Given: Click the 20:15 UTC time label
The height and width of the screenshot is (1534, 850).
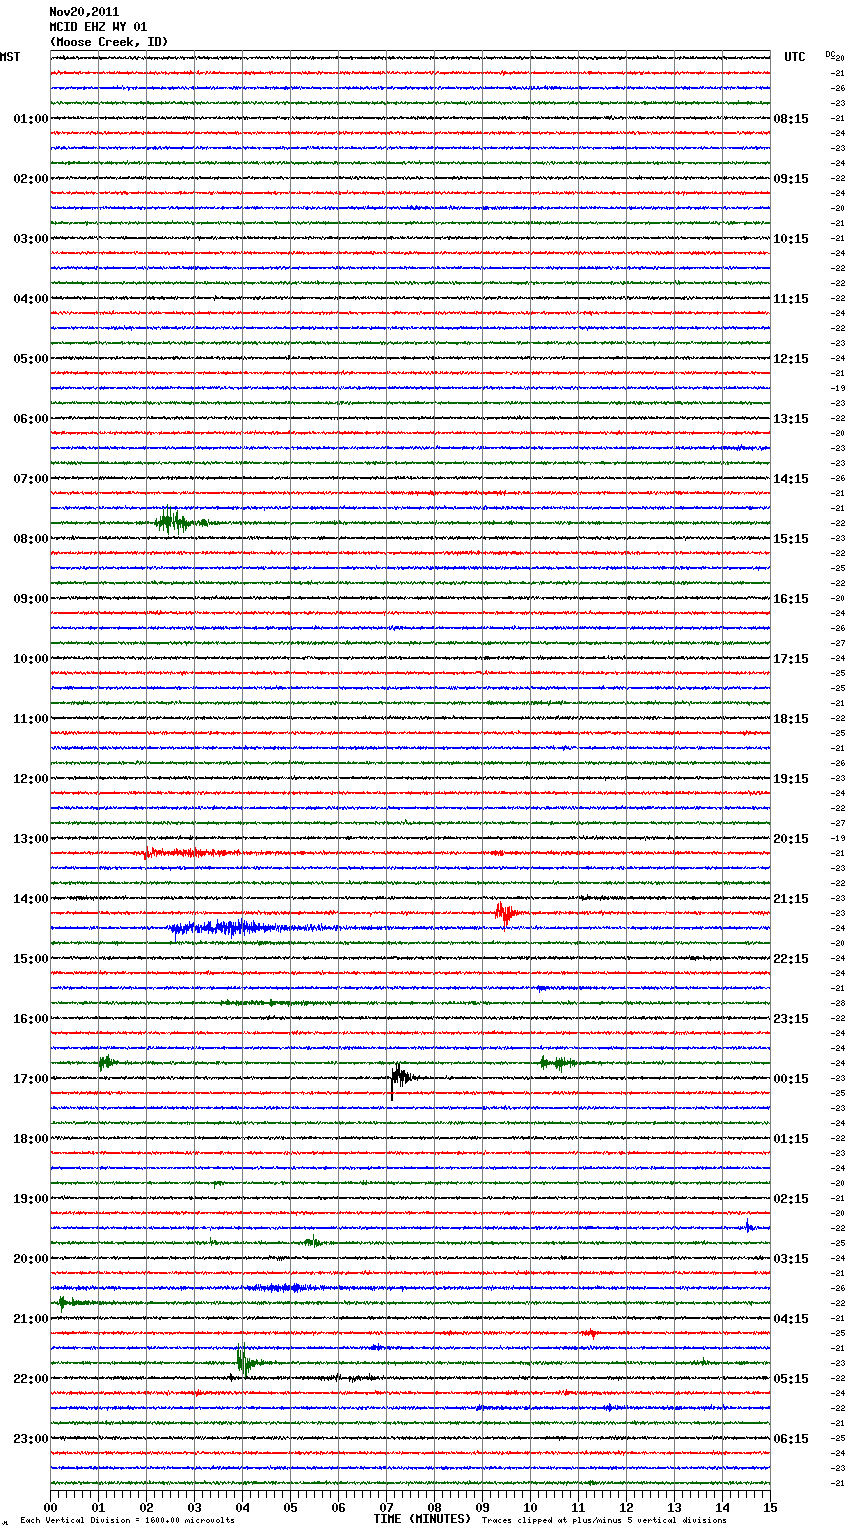Looking at the screenshot, I should 791,839.
